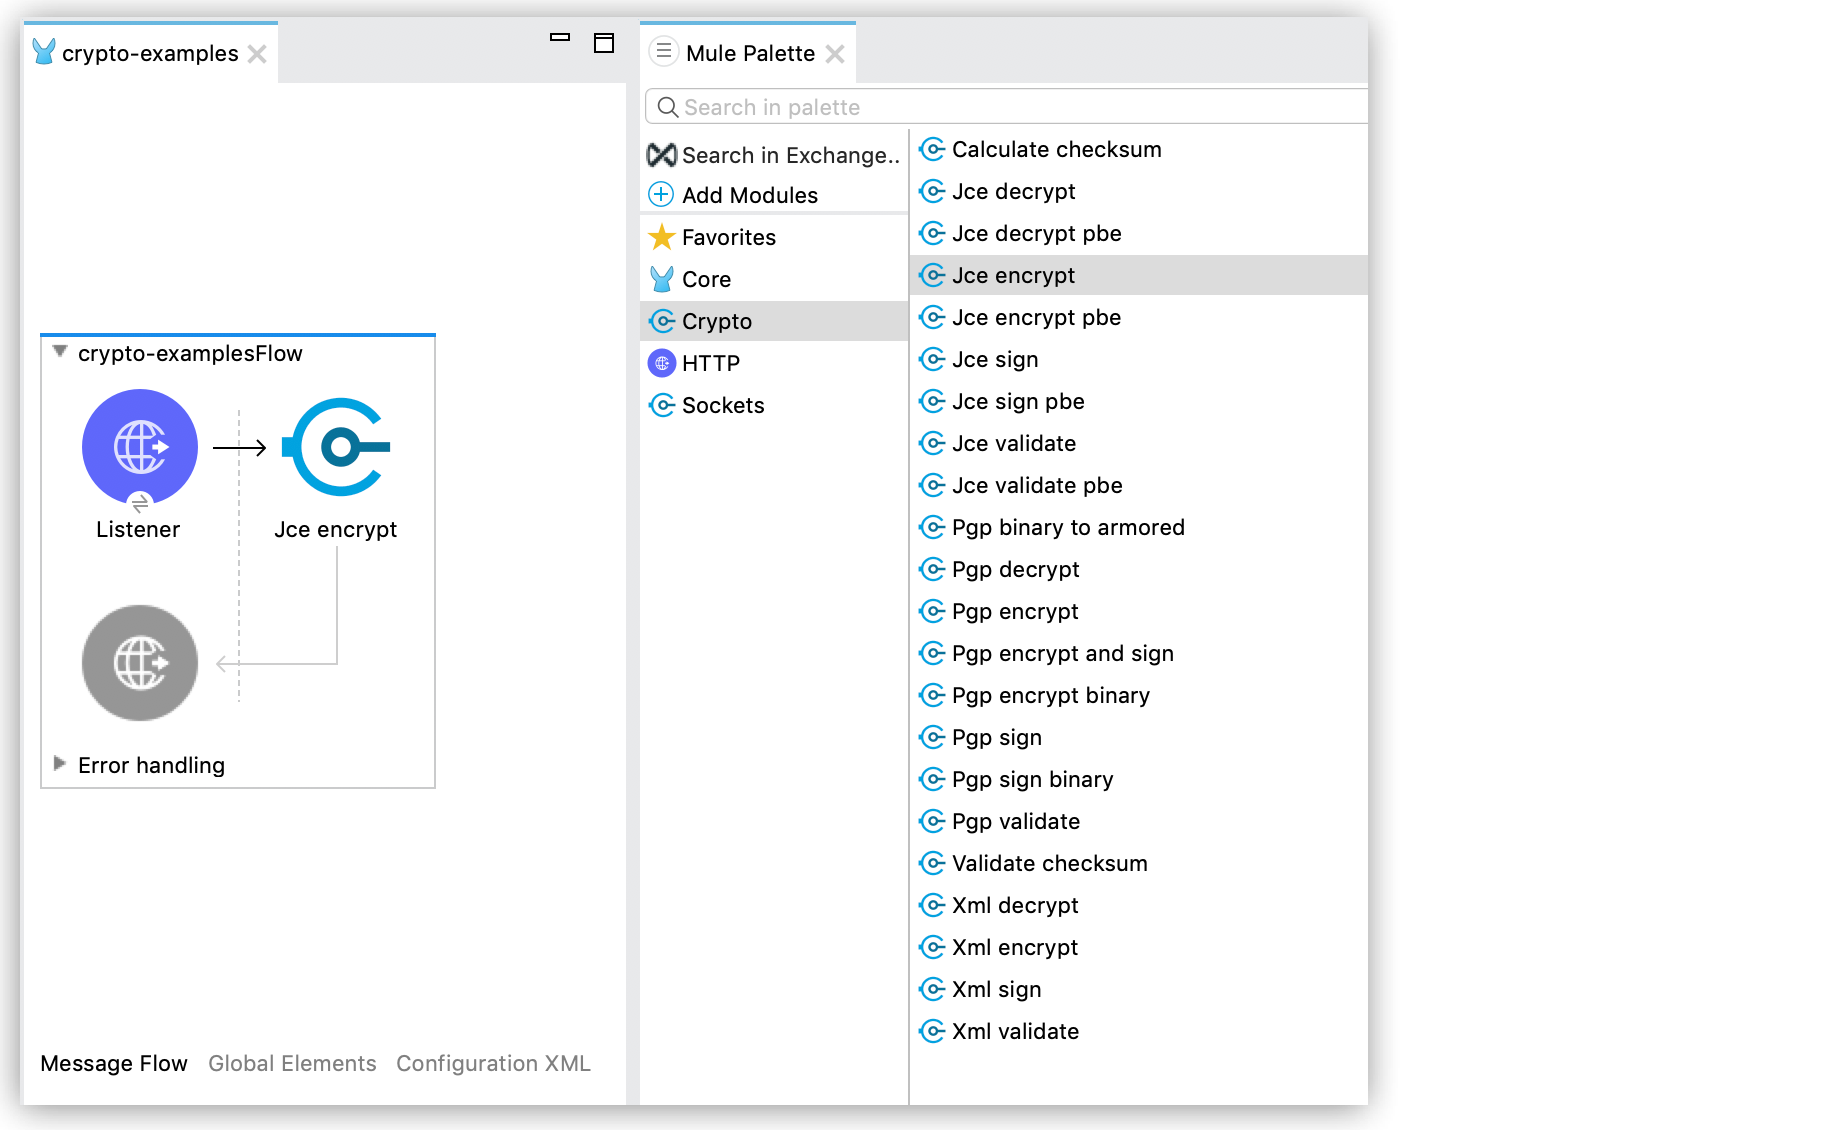Image resolution: width=1848 pixels, height=1130 pixels.
Task: Open Search in Exchange from palette
Action: click(776, 155)
